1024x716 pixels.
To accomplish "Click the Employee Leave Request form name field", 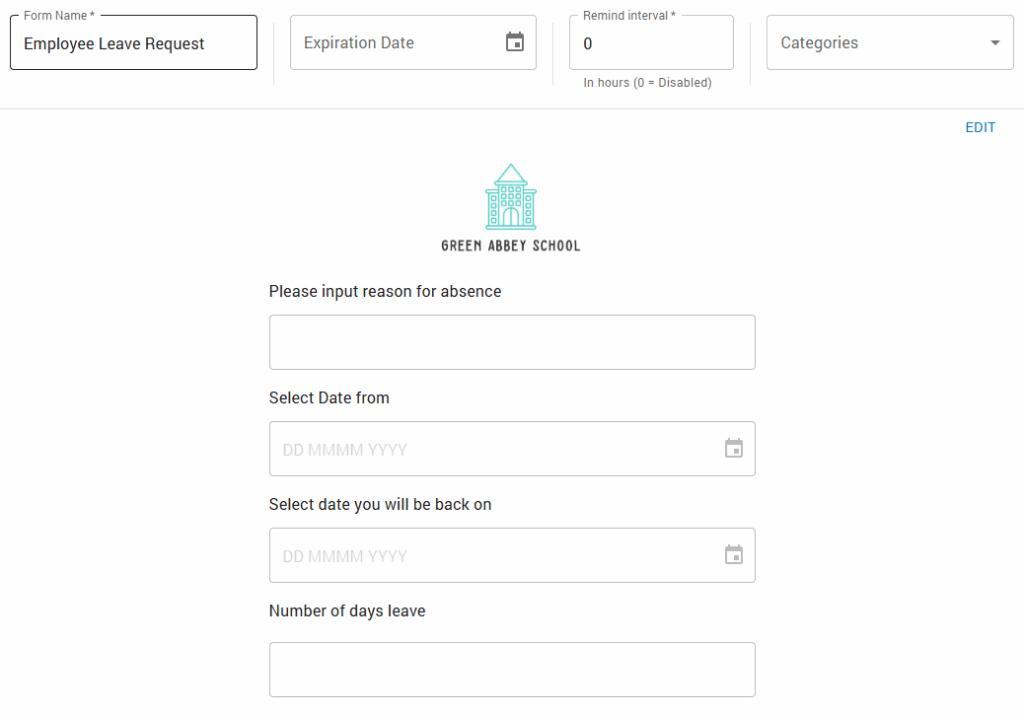I will pos(133,44).
